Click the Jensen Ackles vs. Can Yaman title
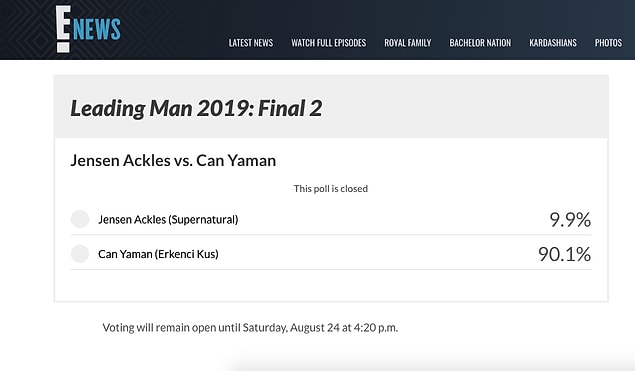Image resolution: width=635 pixels, height=371 pixels. 173,160
